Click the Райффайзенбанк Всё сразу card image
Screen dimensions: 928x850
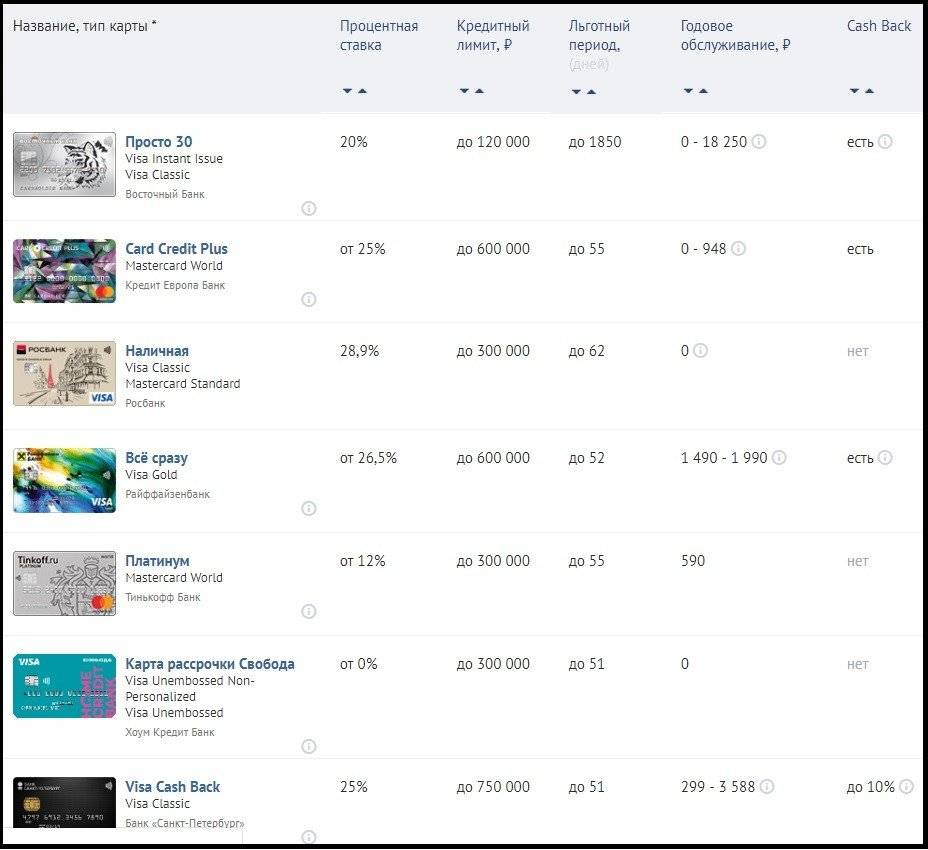click(x=65, y=480)
